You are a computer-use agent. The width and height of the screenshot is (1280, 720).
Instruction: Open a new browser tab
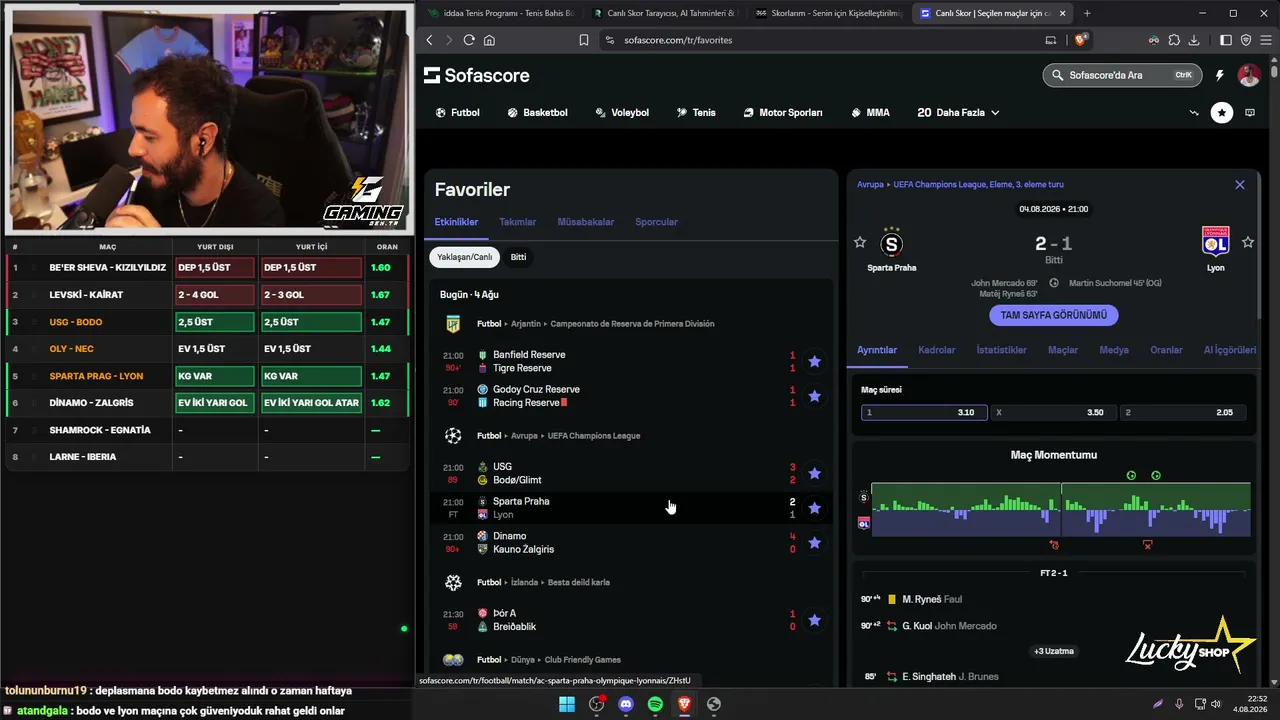coord(1087,13)
